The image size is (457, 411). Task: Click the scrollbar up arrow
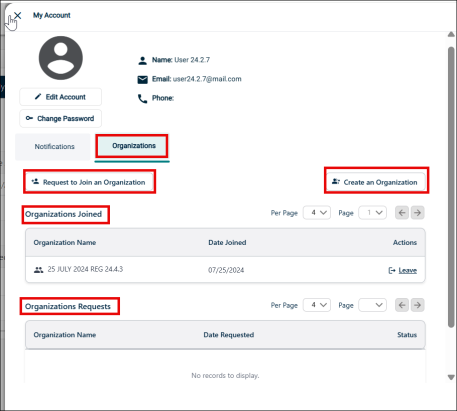tap(451, 34)
